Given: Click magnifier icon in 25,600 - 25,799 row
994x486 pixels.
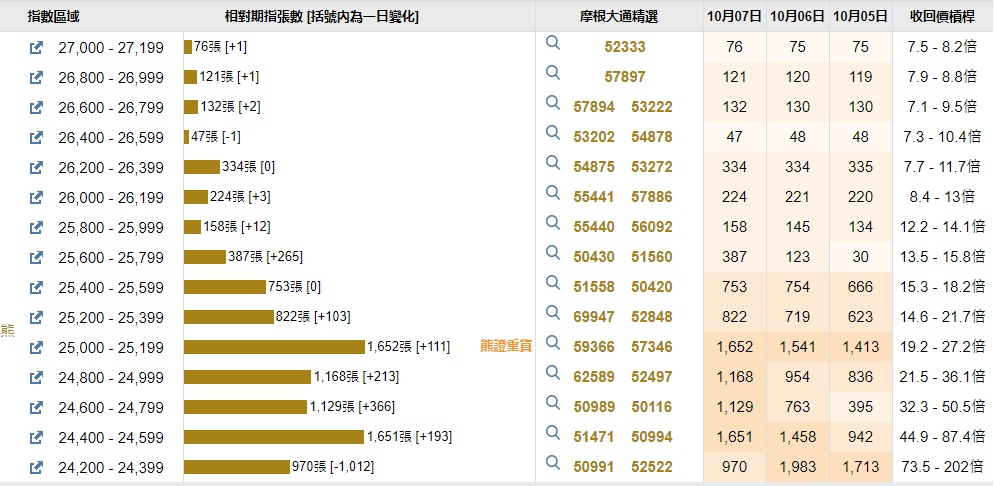Looking at the screenshot, I should [553, 255].
